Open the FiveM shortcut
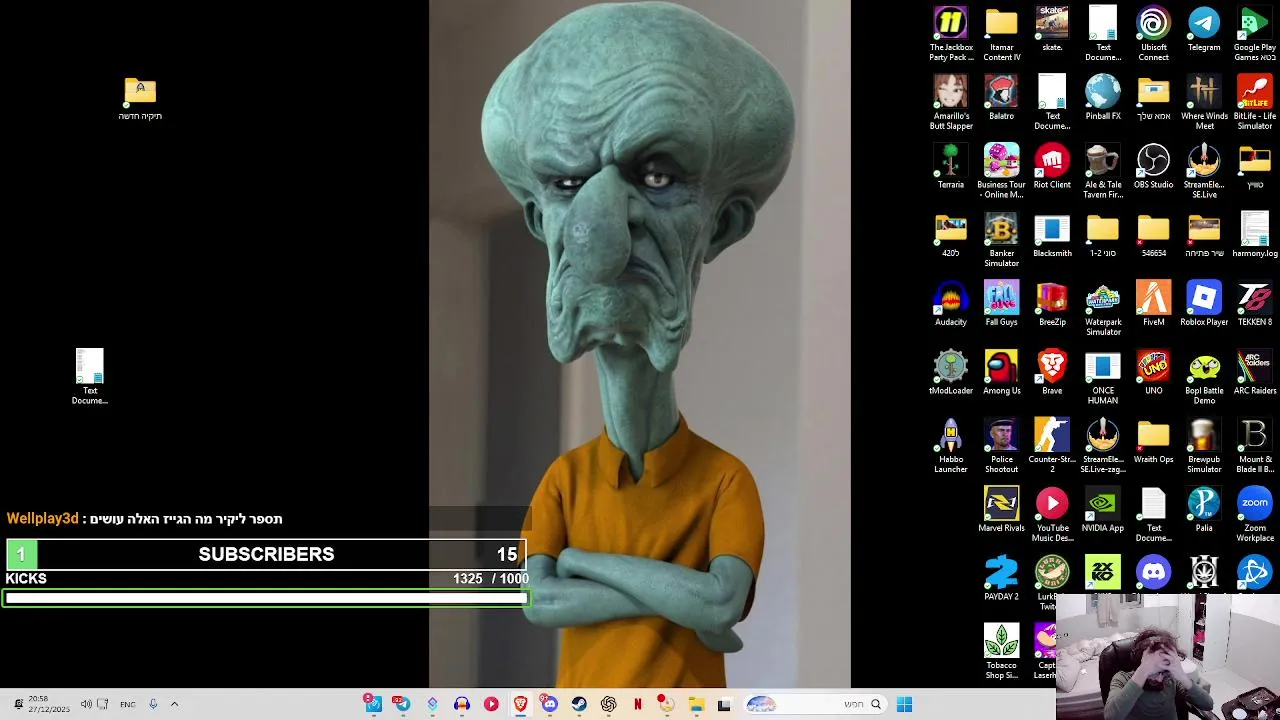This screenshot has height=720, width=1280. [1153, 304]
